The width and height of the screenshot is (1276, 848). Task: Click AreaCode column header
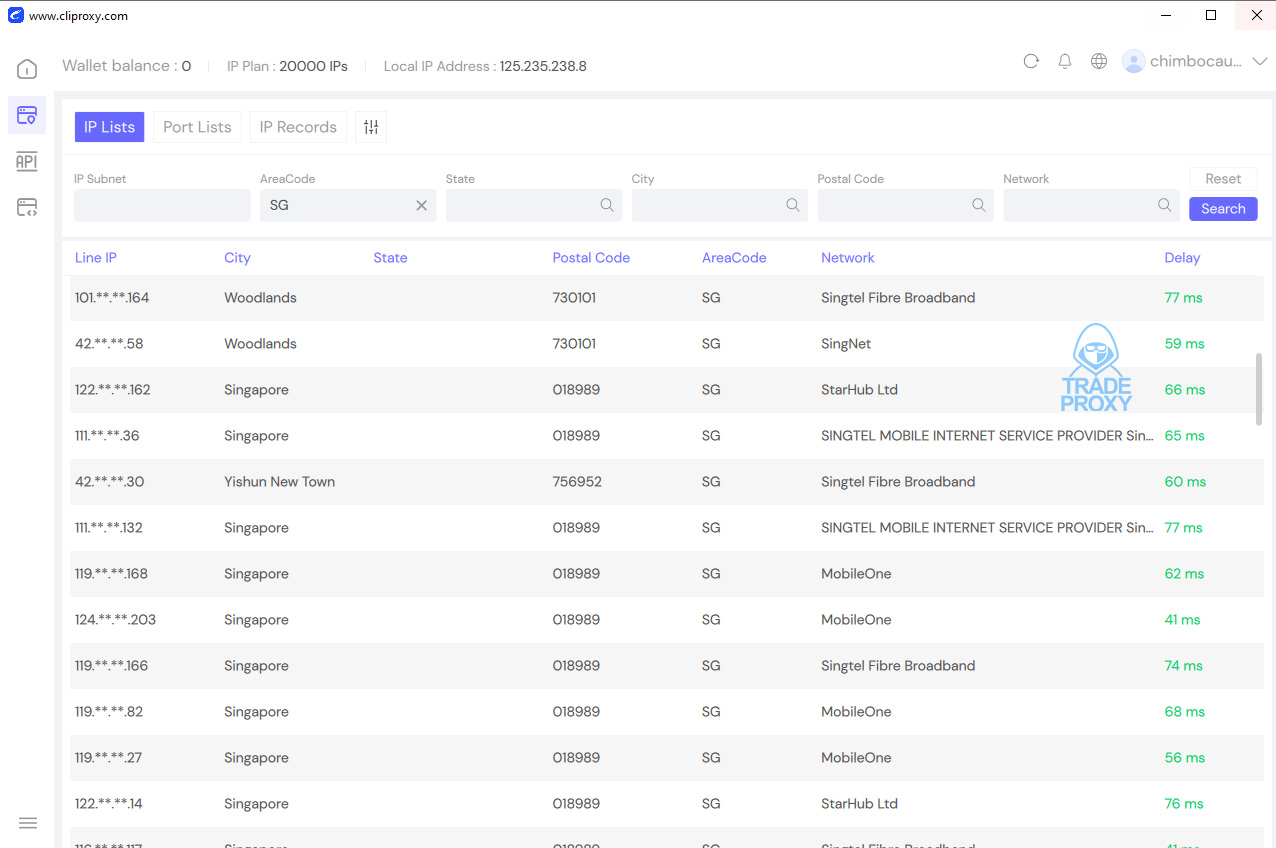pyautogui.click(x=734, y=258)
